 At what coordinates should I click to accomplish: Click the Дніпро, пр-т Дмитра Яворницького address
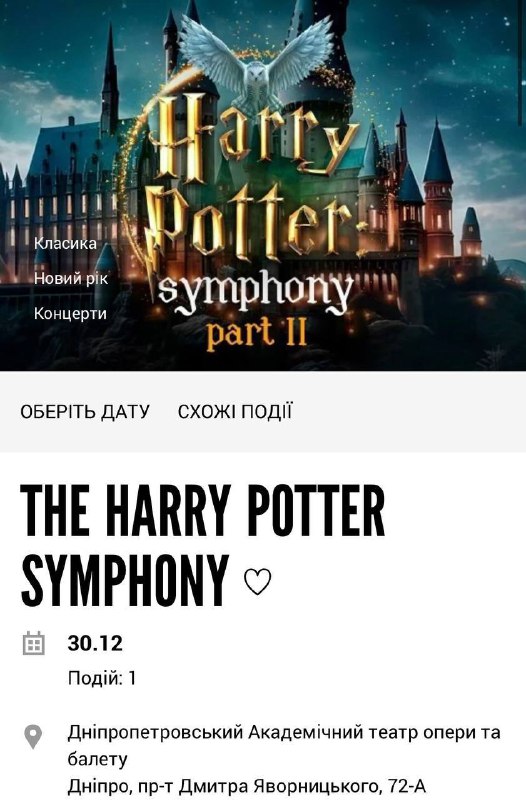pos(246,786)
